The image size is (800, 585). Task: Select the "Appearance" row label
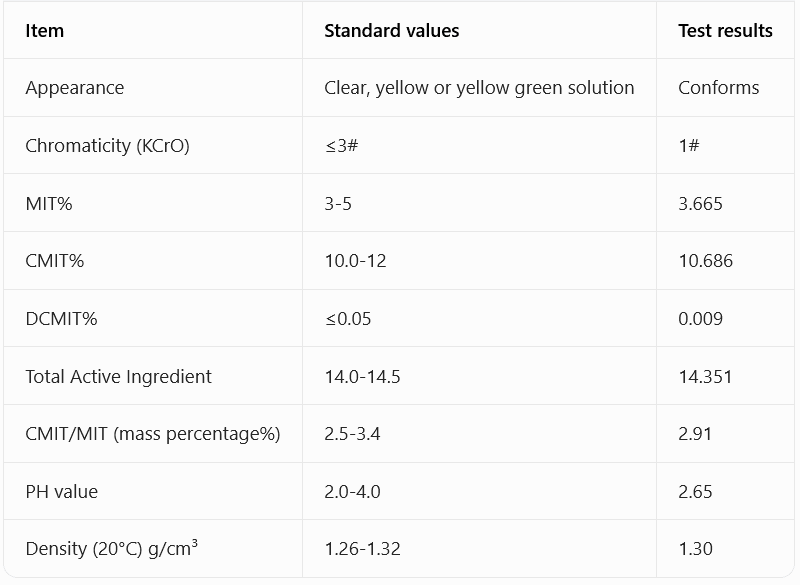pyautogui.click(x=75, y=88)
